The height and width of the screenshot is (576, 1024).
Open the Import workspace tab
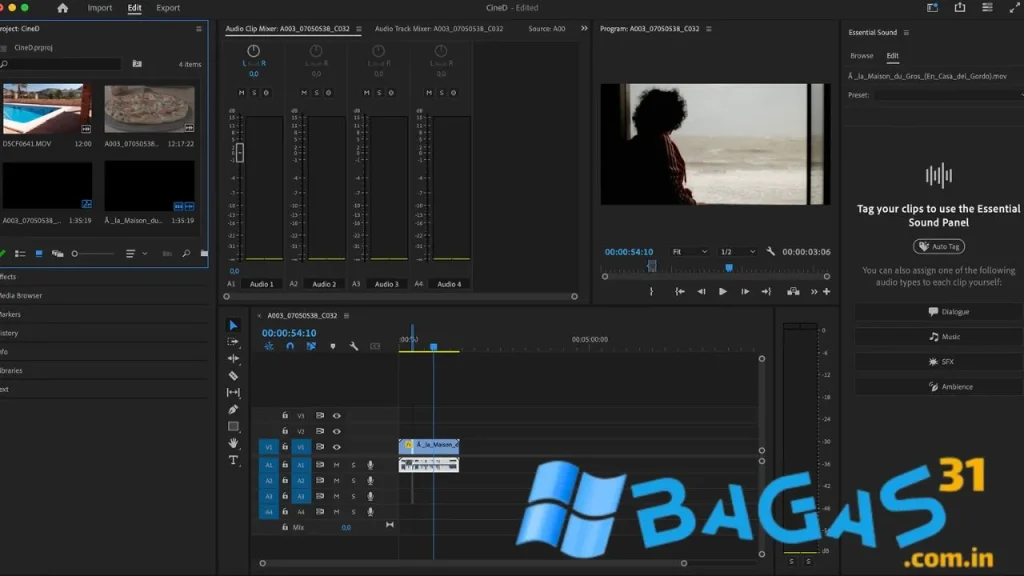pos(100,8)
